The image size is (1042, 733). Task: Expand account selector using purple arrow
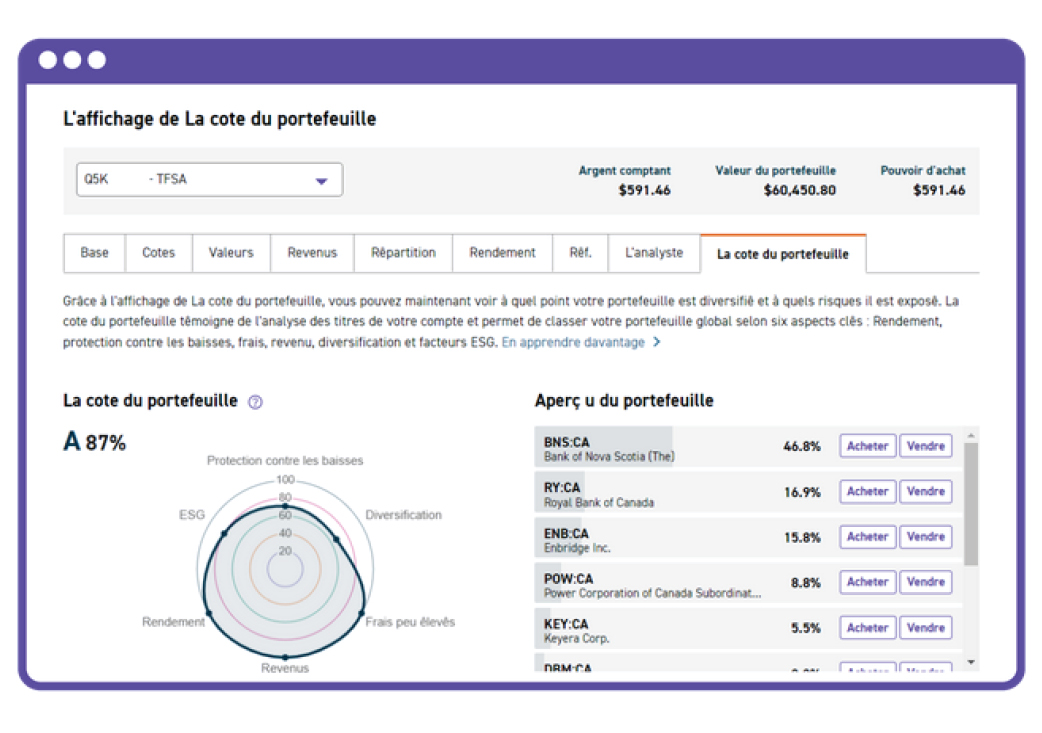pos(321,181)
